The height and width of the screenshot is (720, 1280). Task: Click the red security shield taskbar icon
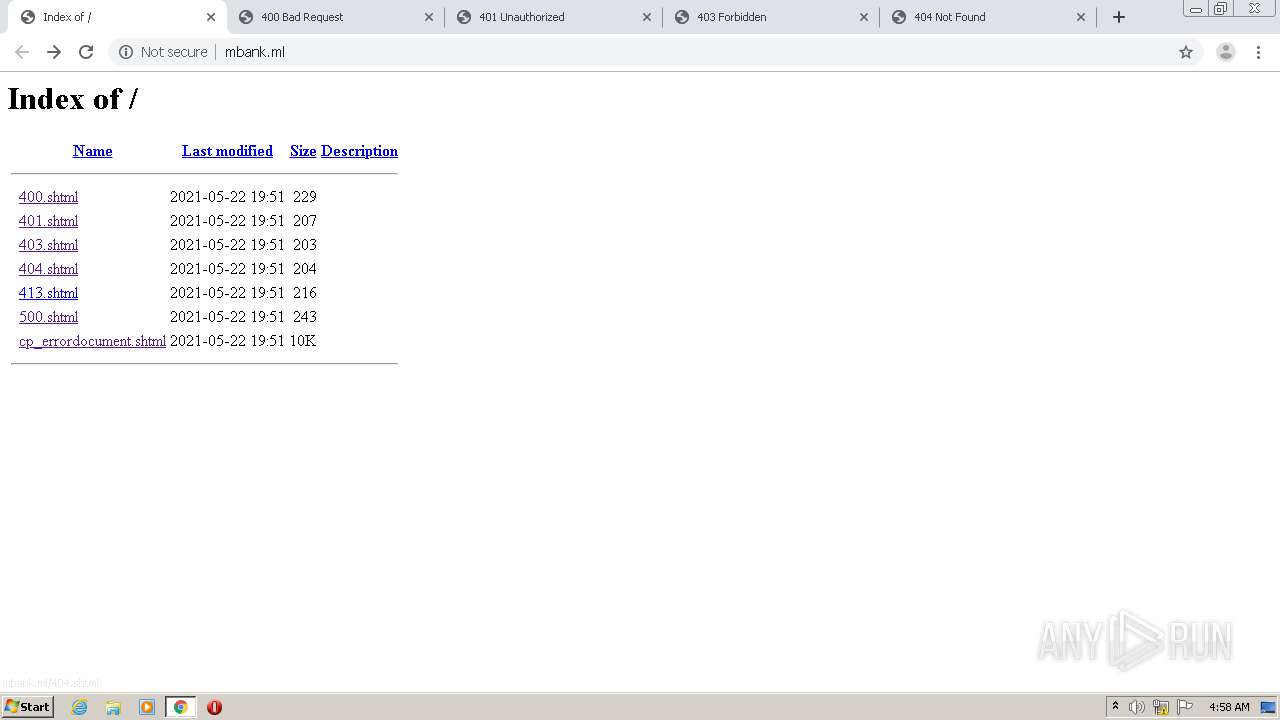tap(214, 707)
